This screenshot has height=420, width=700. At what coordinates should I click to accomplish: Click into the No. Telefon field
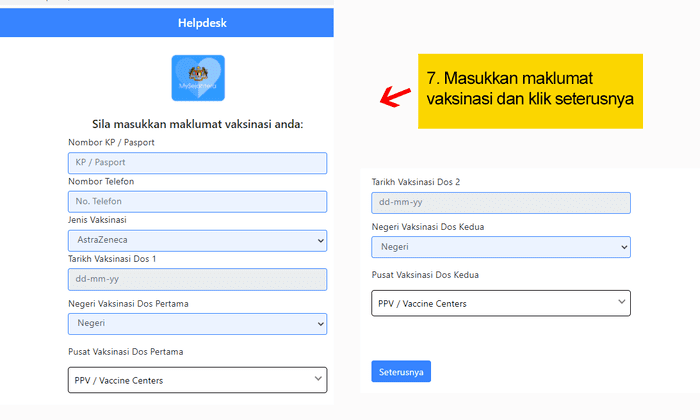(x=197, y=202)
